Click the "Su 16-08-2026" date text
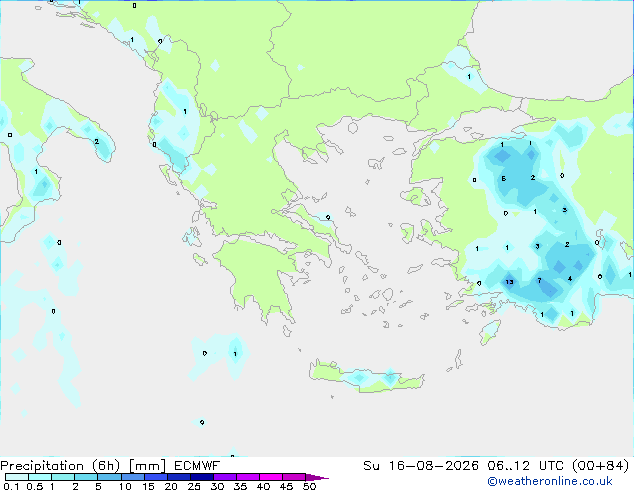 pos(421,465)
